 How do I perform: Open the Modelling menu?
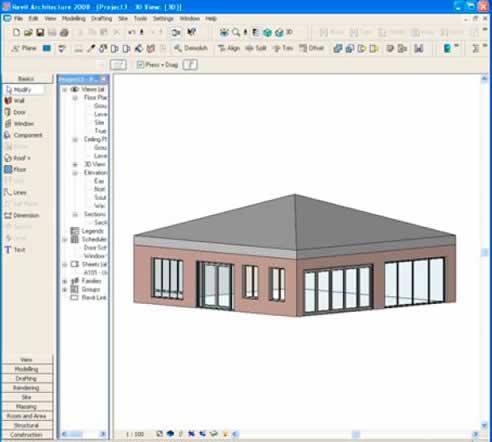tap(74, 19)
